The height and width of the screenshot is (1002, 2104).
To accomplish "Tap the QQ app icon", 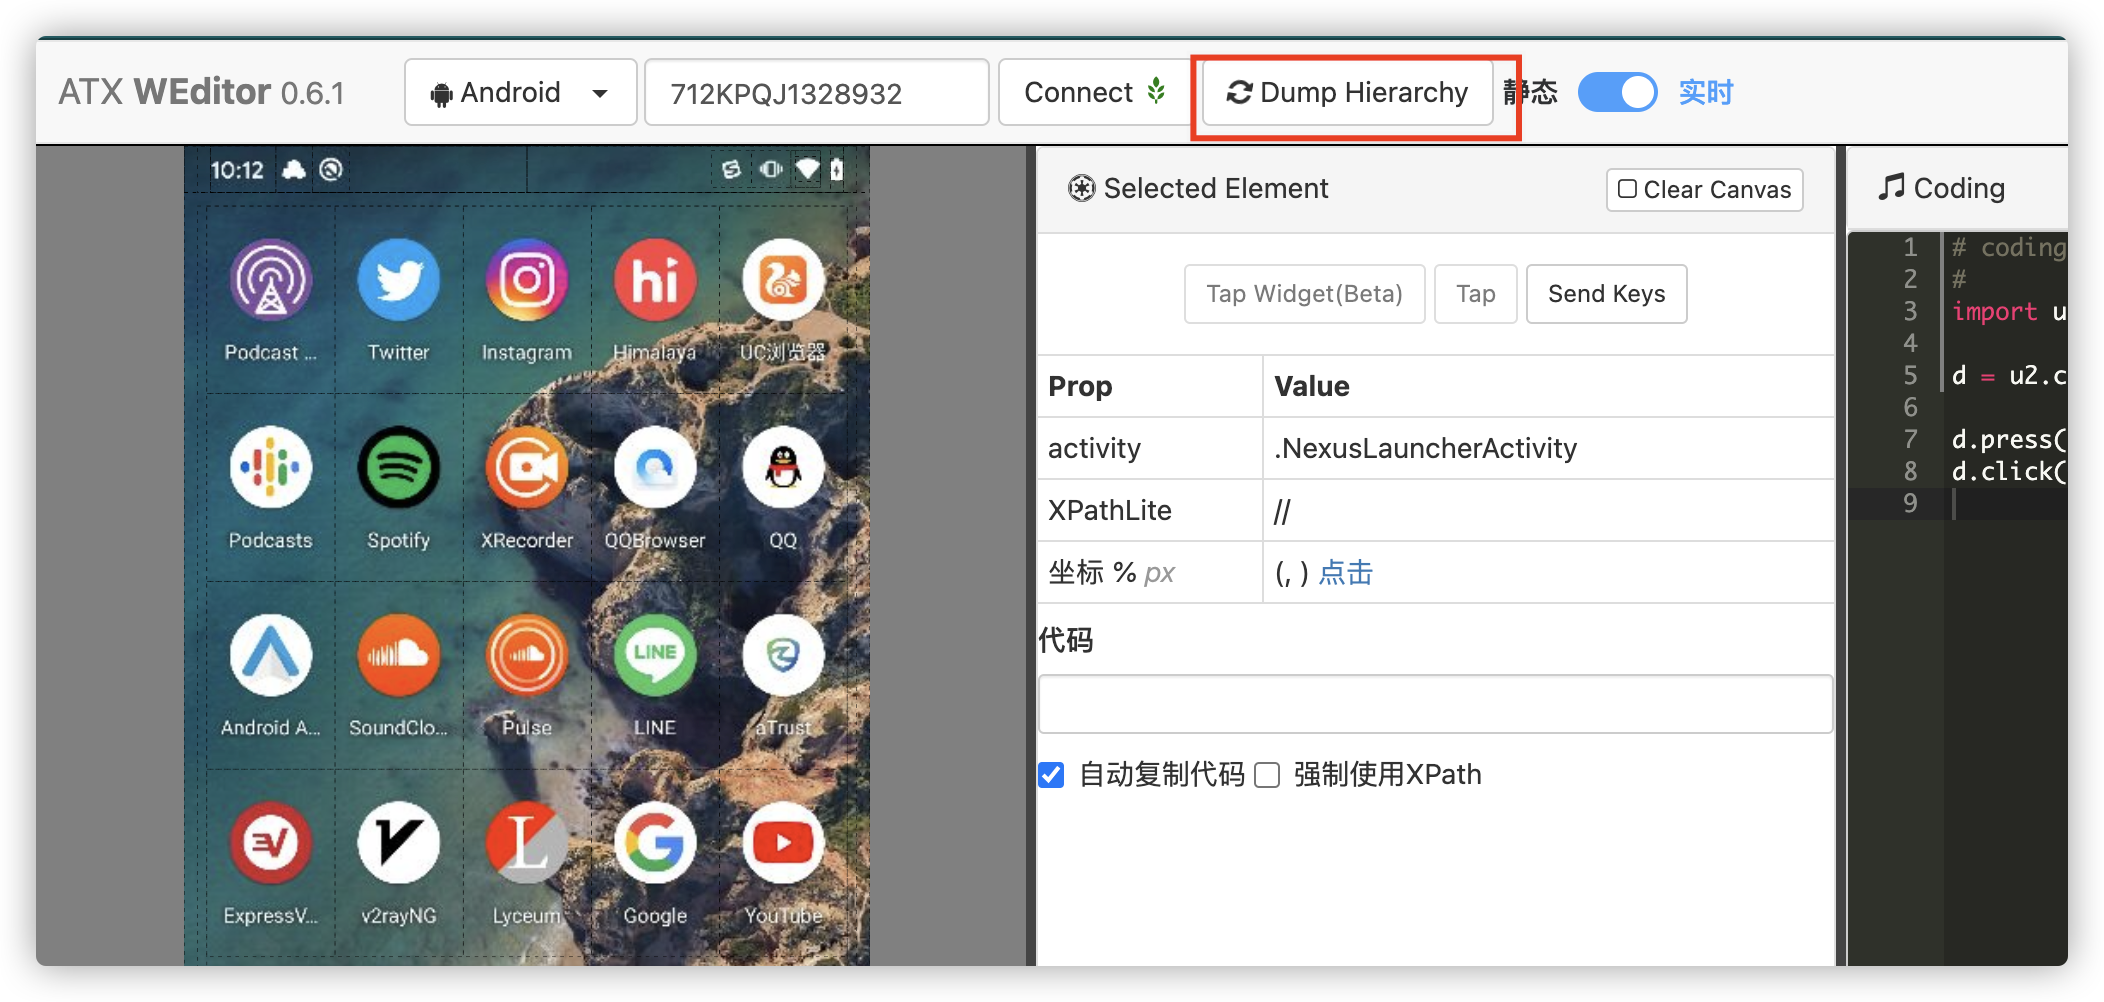I will (x=783, y=468).
